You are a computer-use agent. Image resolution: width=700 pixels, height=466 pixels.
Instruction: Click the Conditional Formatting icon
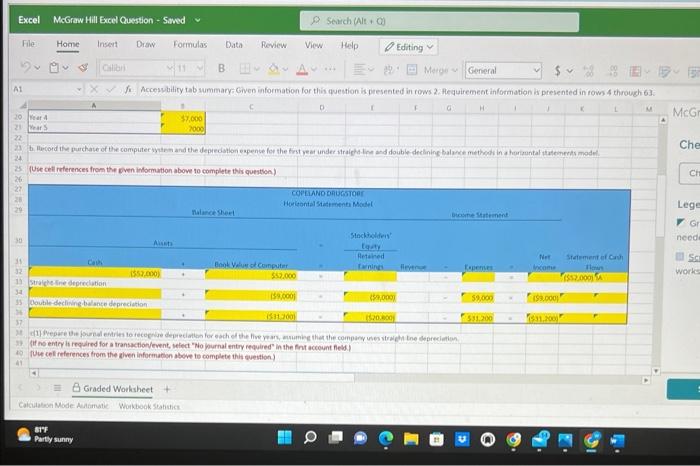click(635, 71)
